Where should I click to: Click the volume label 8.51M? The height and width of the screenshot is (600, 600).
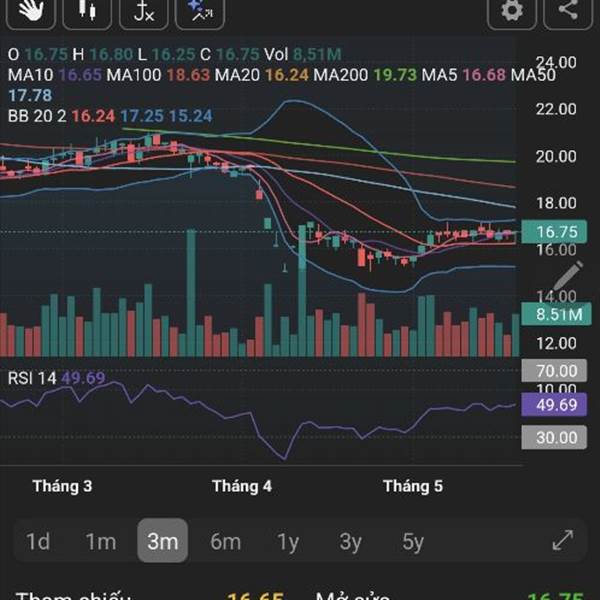pos(556,314)
